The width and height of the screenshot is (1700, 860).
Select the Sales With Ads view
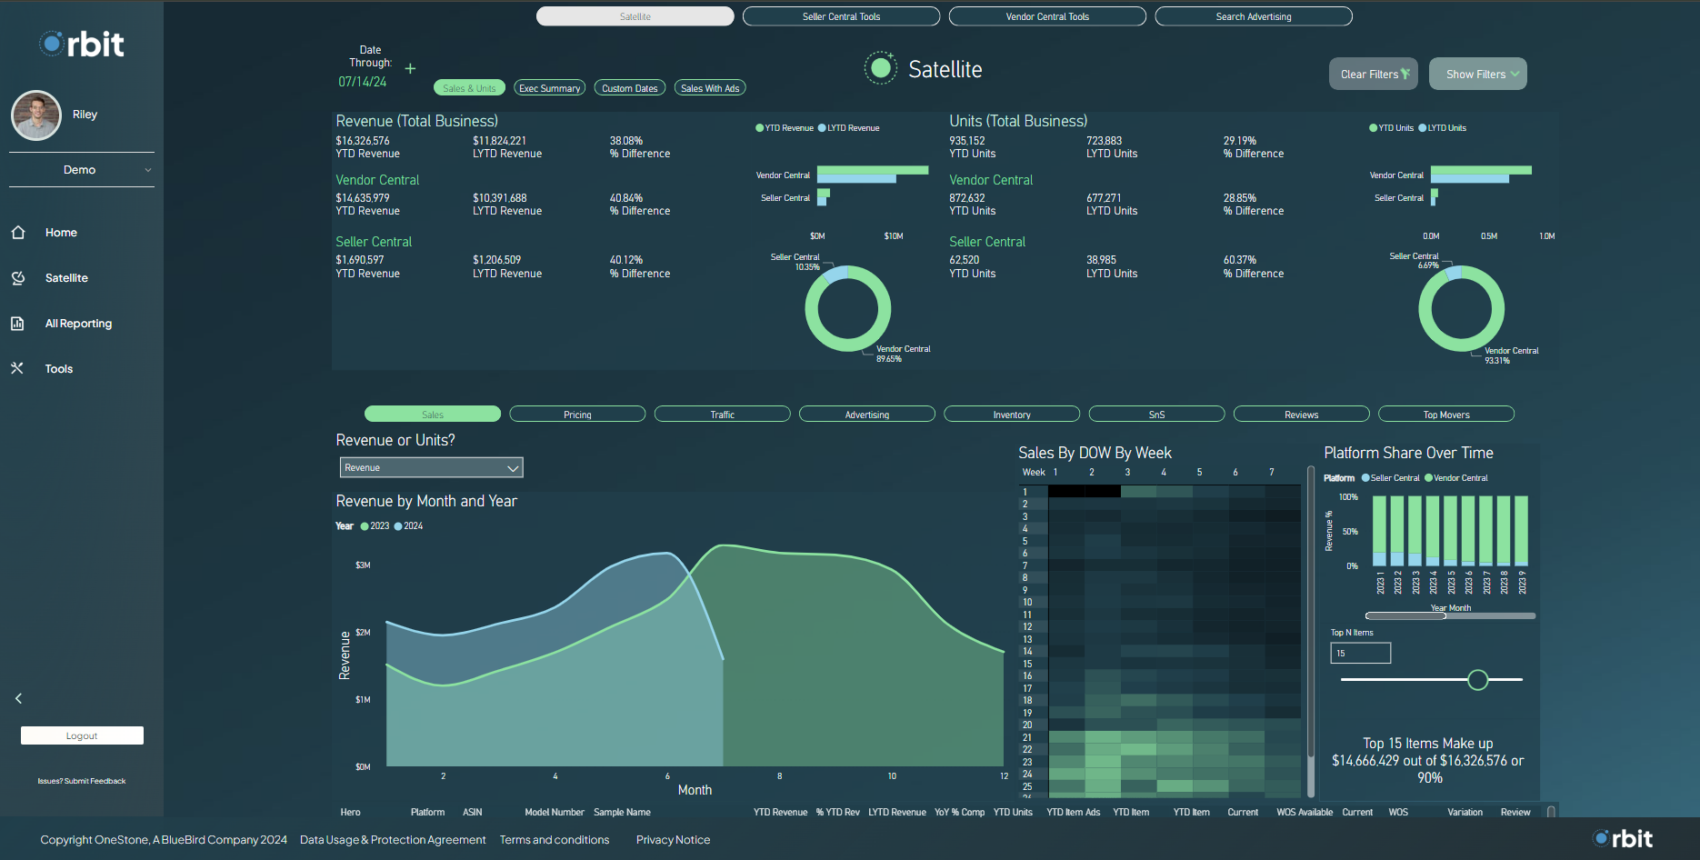710,88
